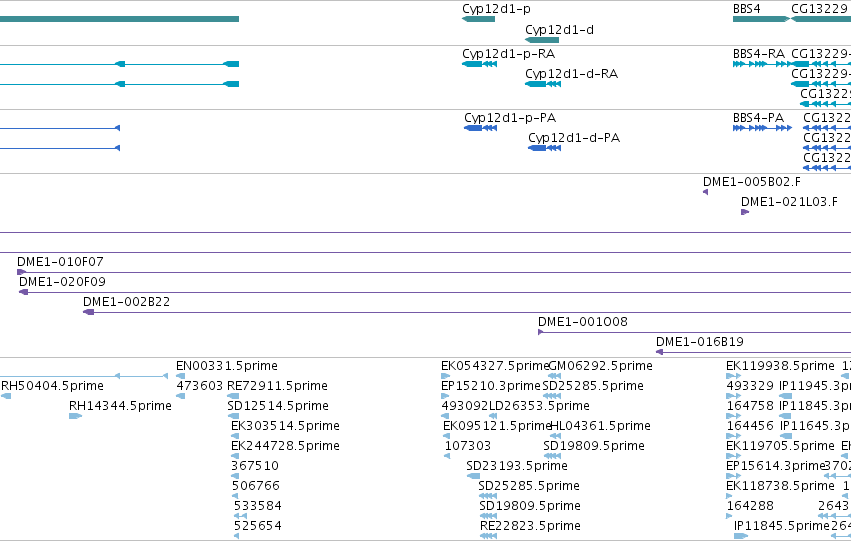The width and height of the screenshot is (851, 541).
Task: Select the DME1-016B19 clone label
Action: [x=700, y=342]
